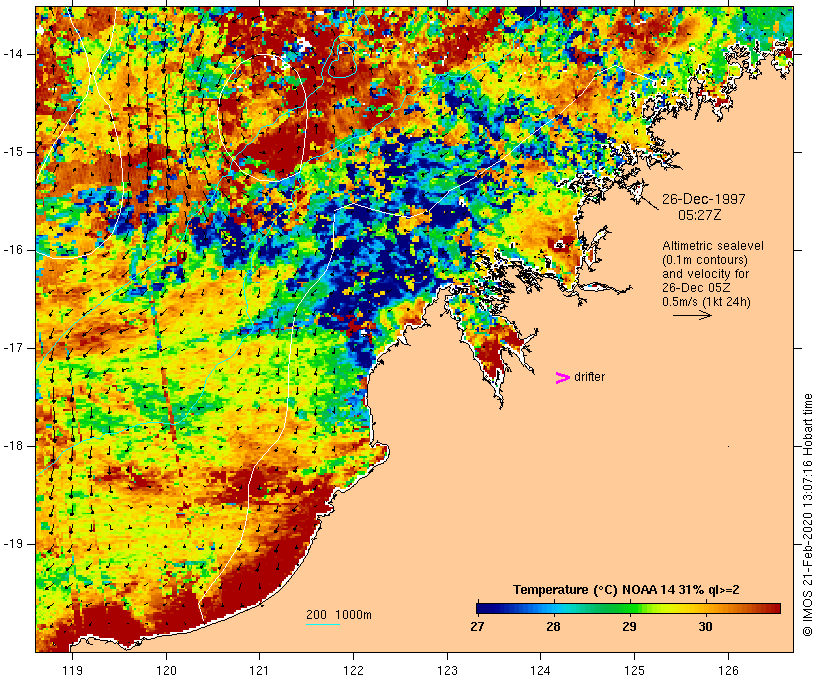Click the '-14' latitude axis label
Screen dimensions: 820x680
pos(13,54)
